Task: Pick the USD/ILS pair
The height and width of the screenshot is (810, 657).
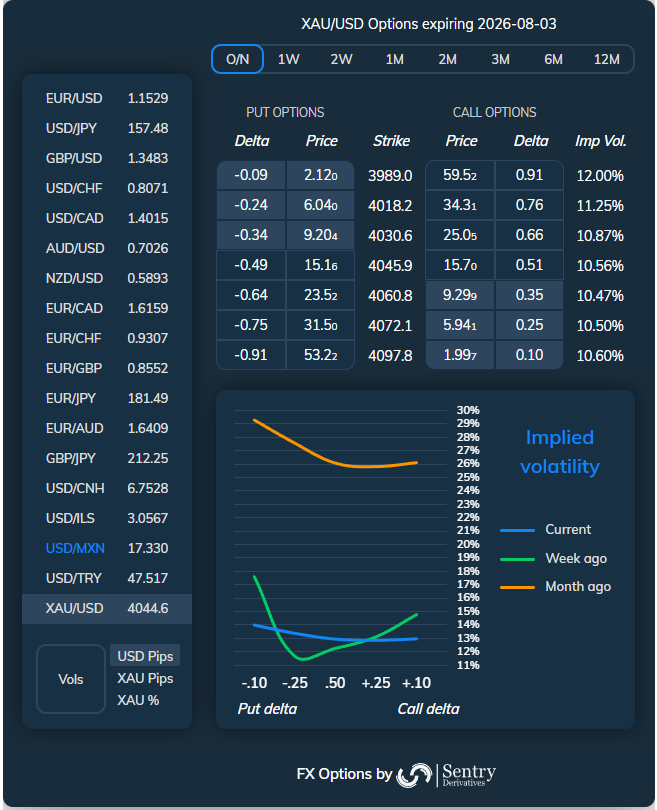Action: (x=107, y=518)
